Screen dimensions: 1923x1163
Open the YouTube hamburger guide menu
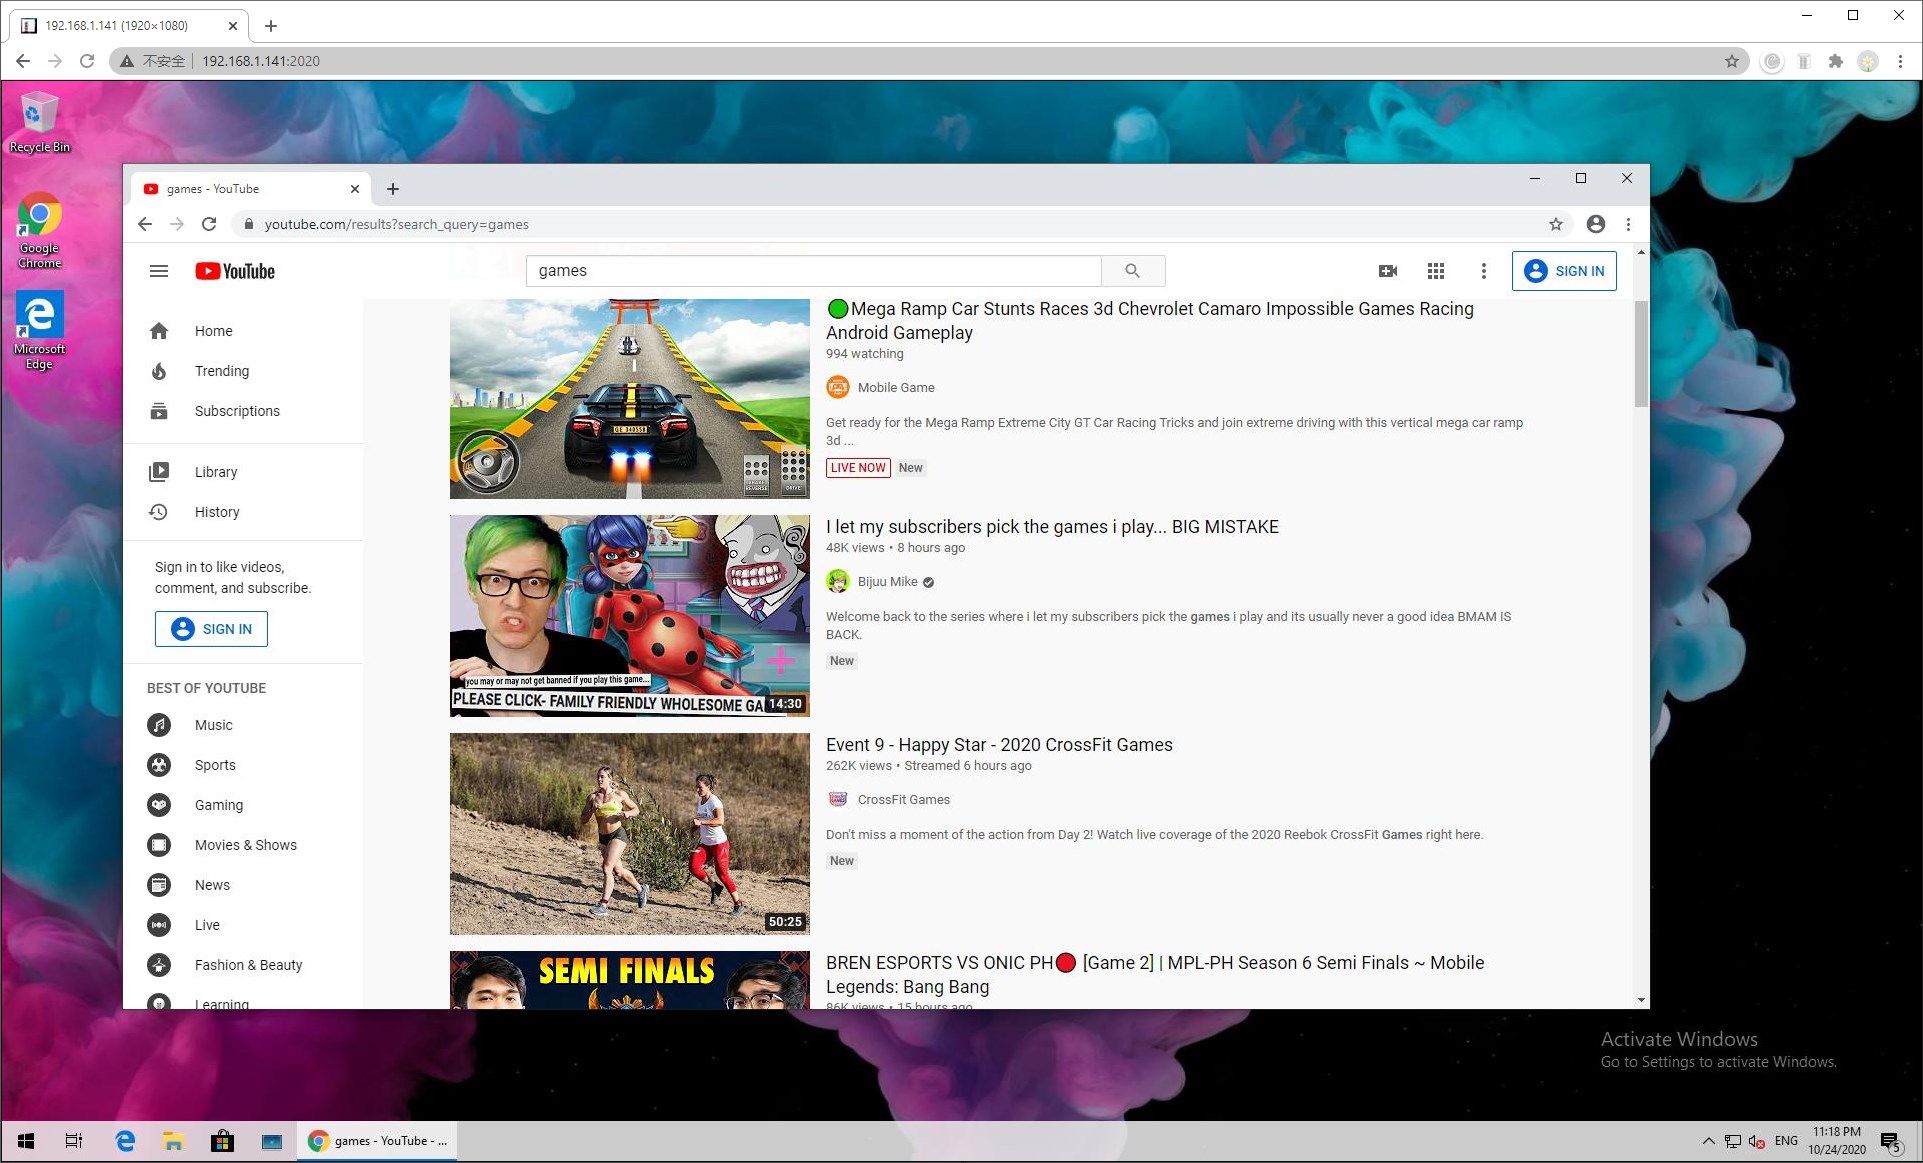[159, 271]
